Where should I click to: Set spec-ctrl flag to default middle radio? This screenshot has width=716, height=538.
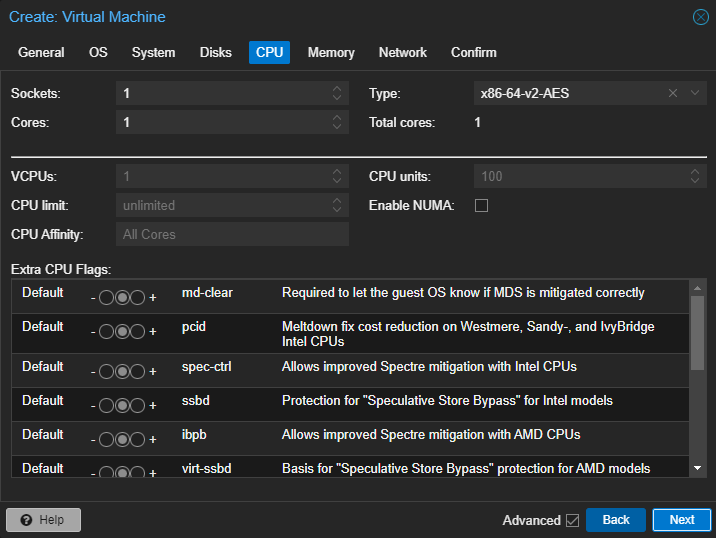122,371
